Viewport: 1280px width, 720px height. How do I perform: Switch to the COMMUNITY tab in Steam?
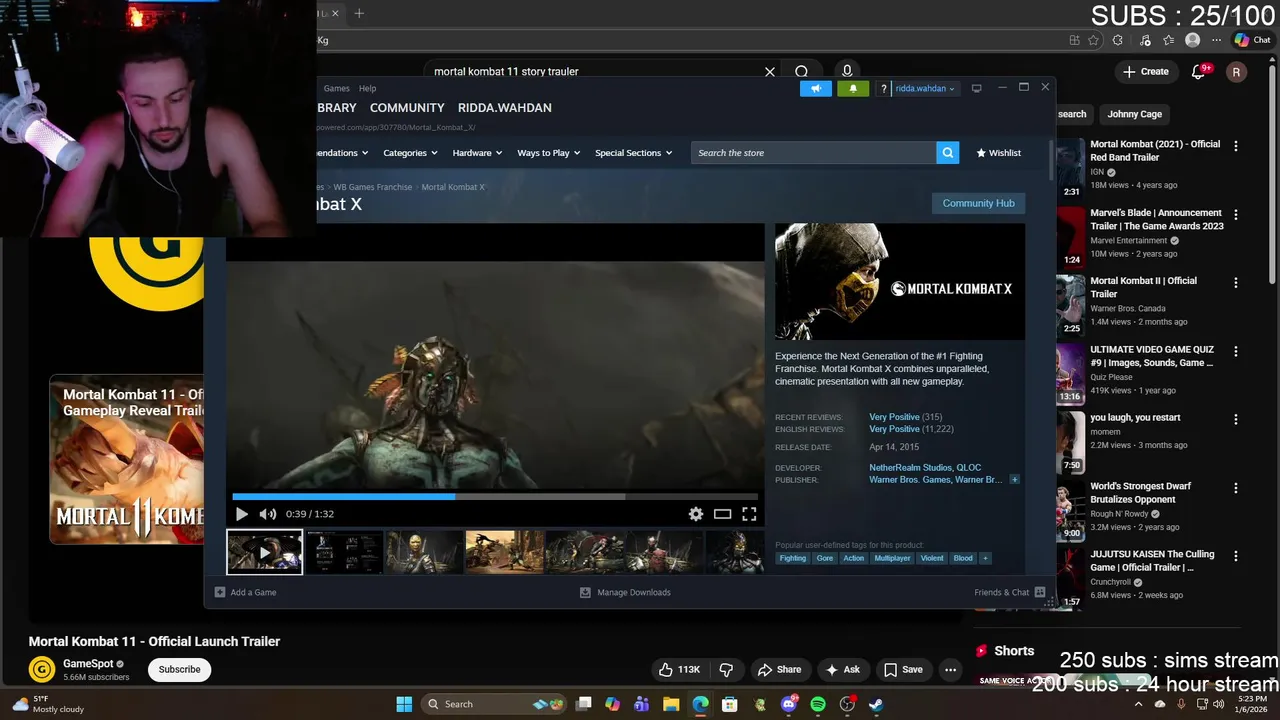tap(407, 108)
